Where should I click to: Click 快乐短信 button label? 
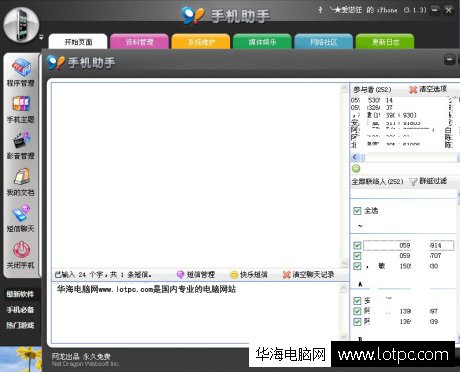tap(254, 275)
